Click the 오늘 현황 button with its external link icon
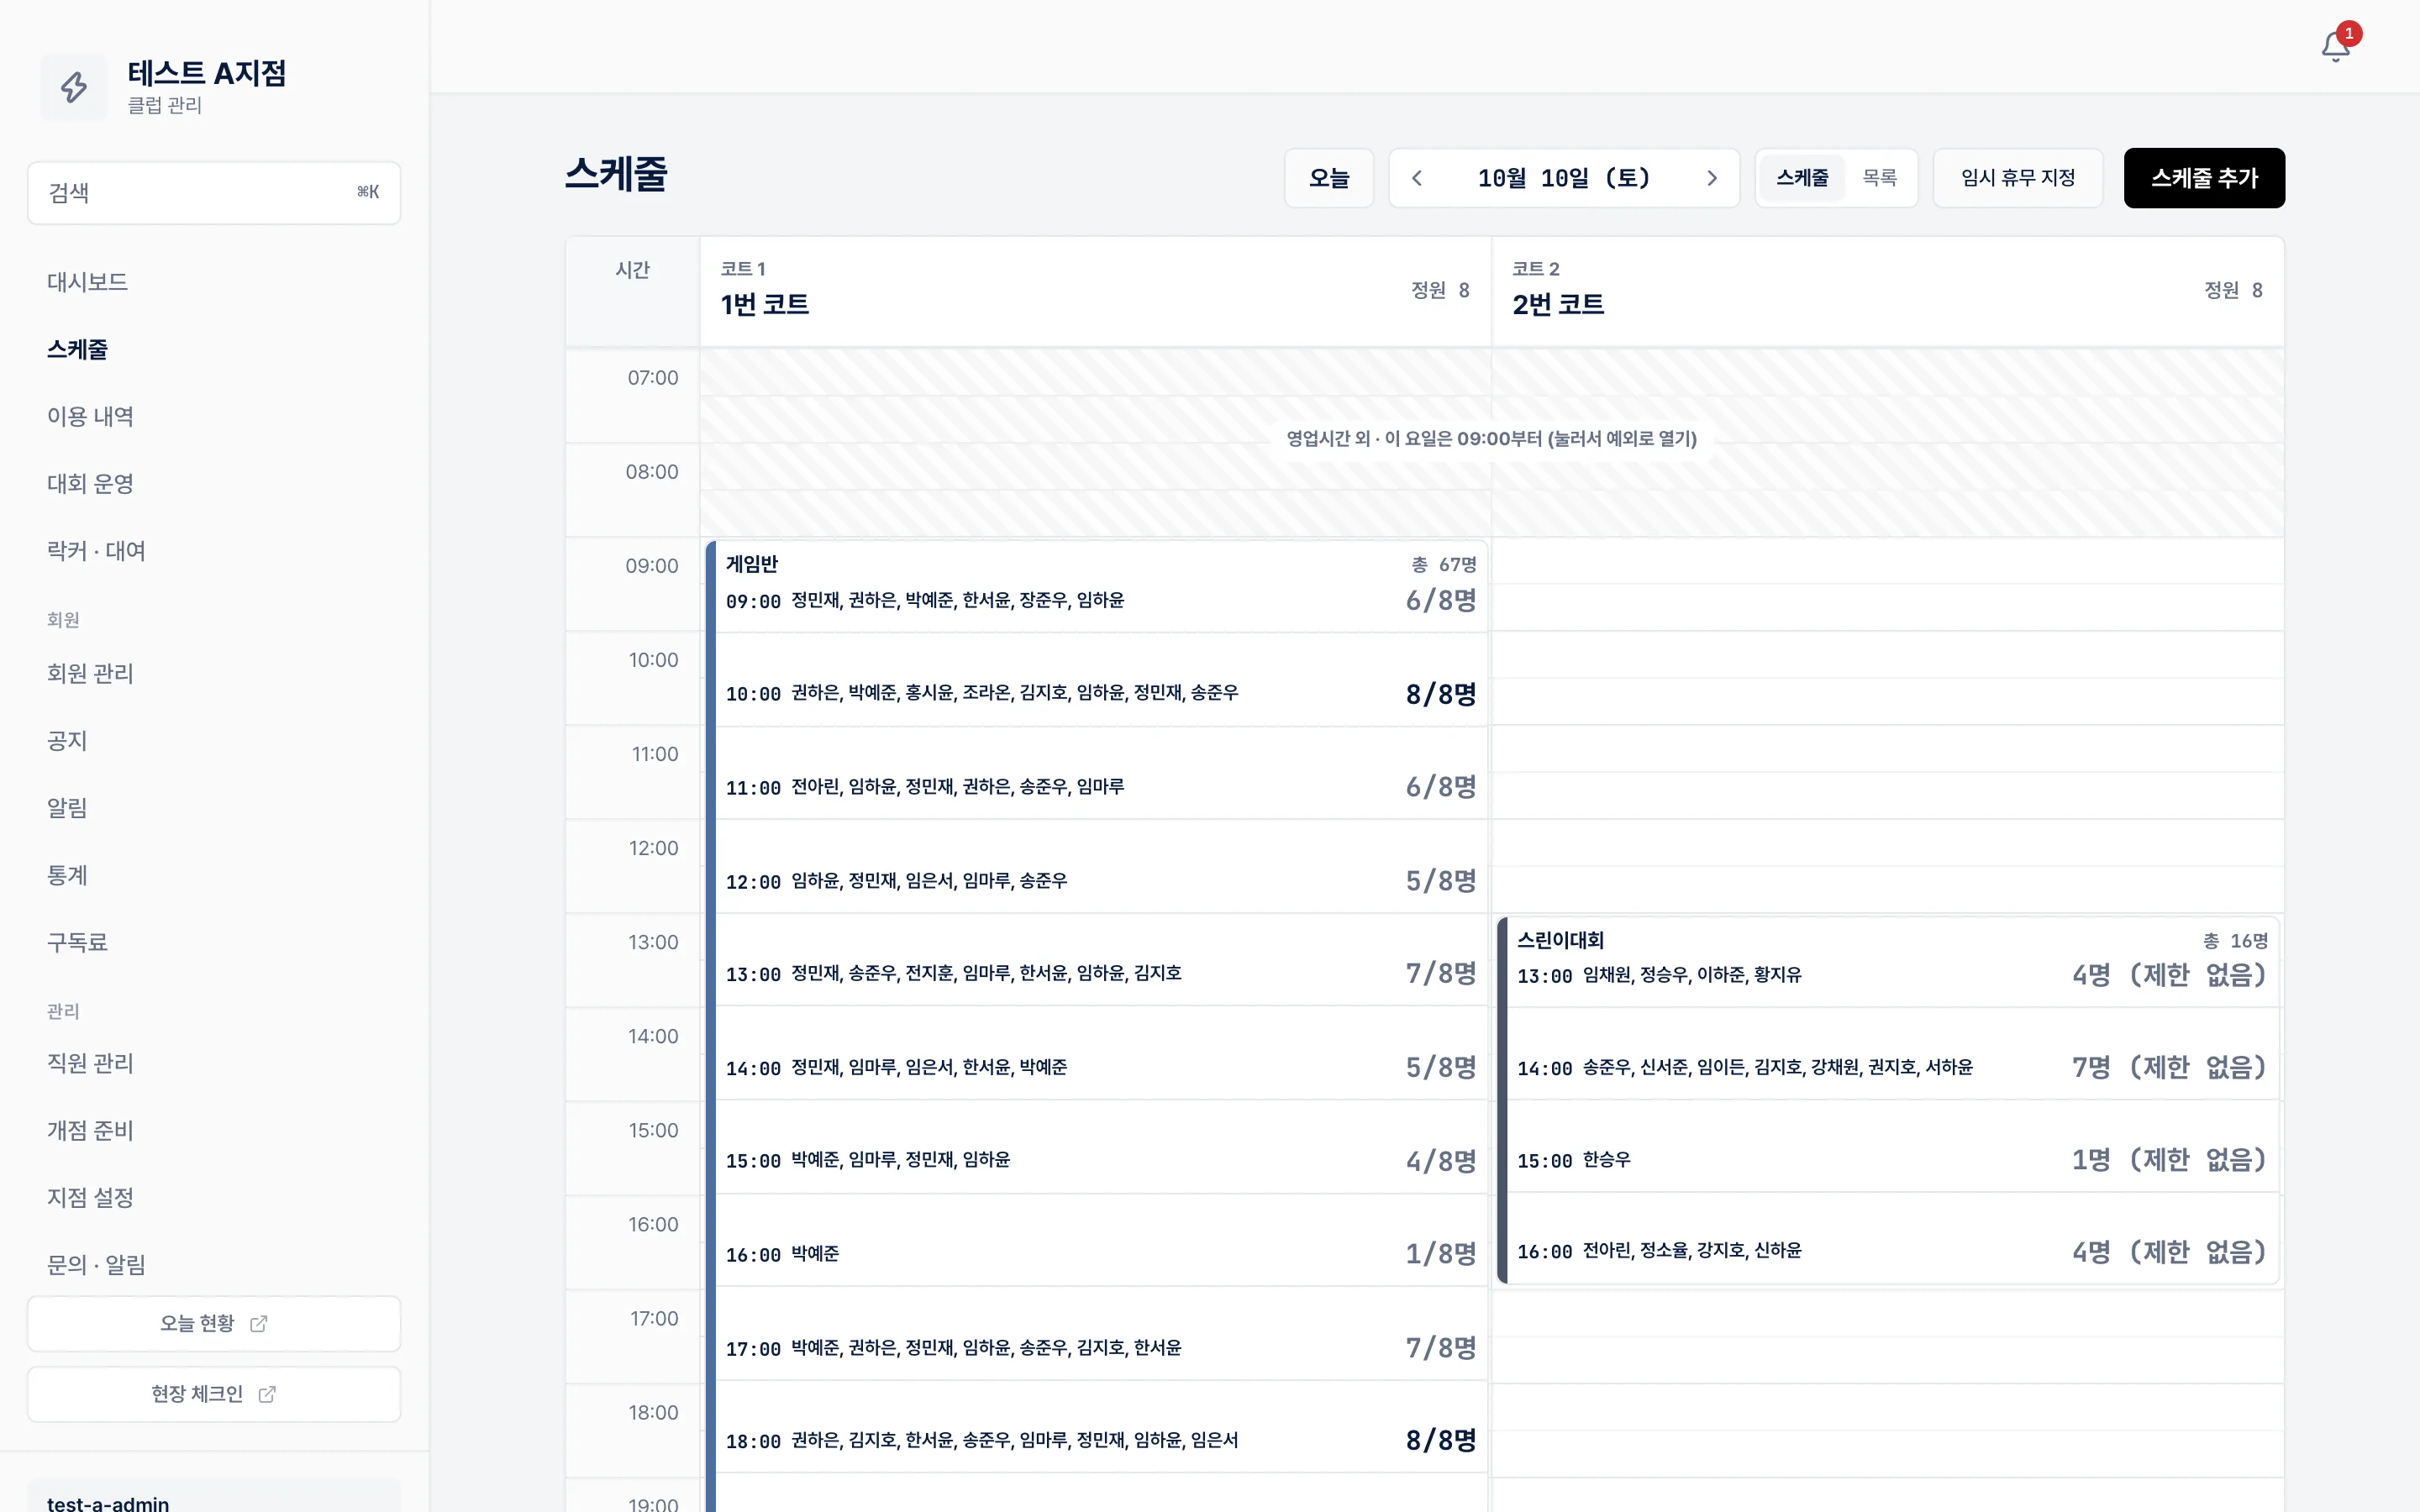The height and width of the screenshot is (1512, 2420). tap(214, 1323)
